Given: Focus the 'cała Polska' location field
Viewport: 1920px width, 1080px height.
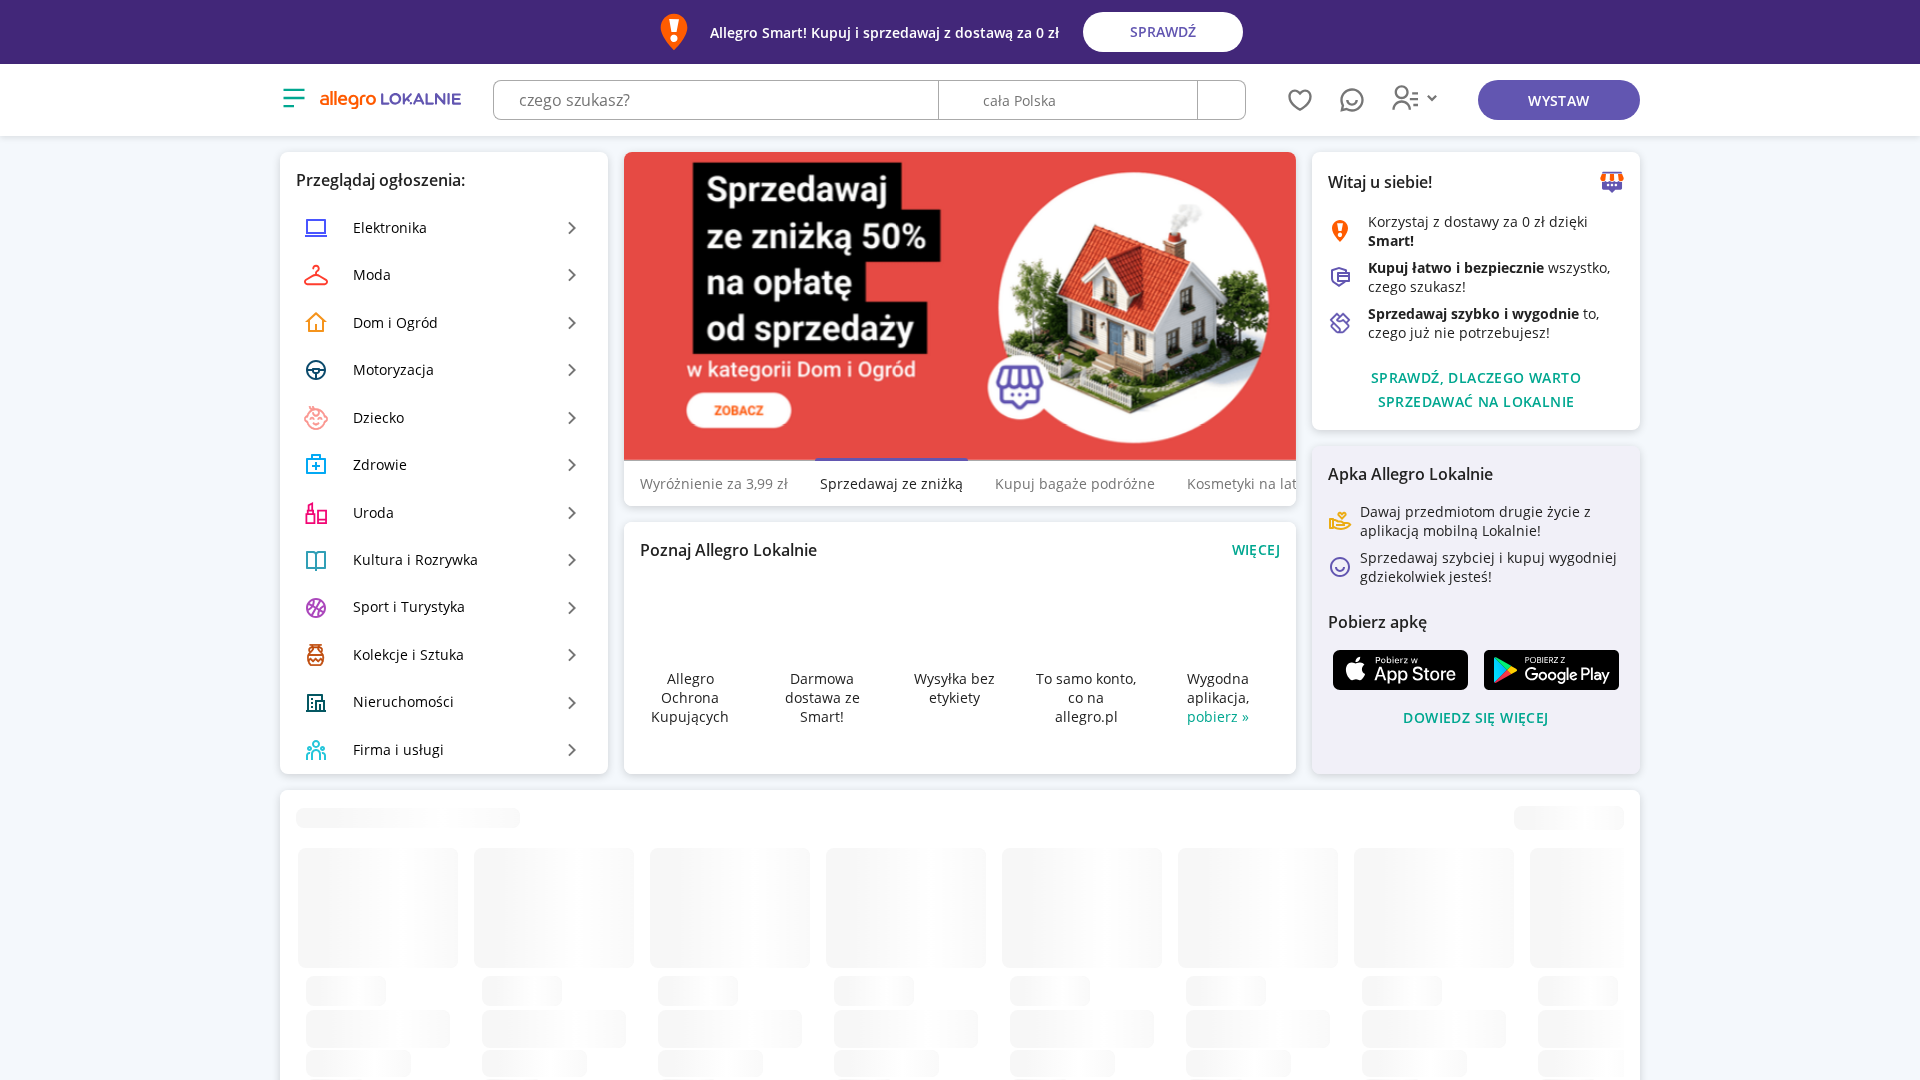Looking at the screenshot, I should (1068, 100).
